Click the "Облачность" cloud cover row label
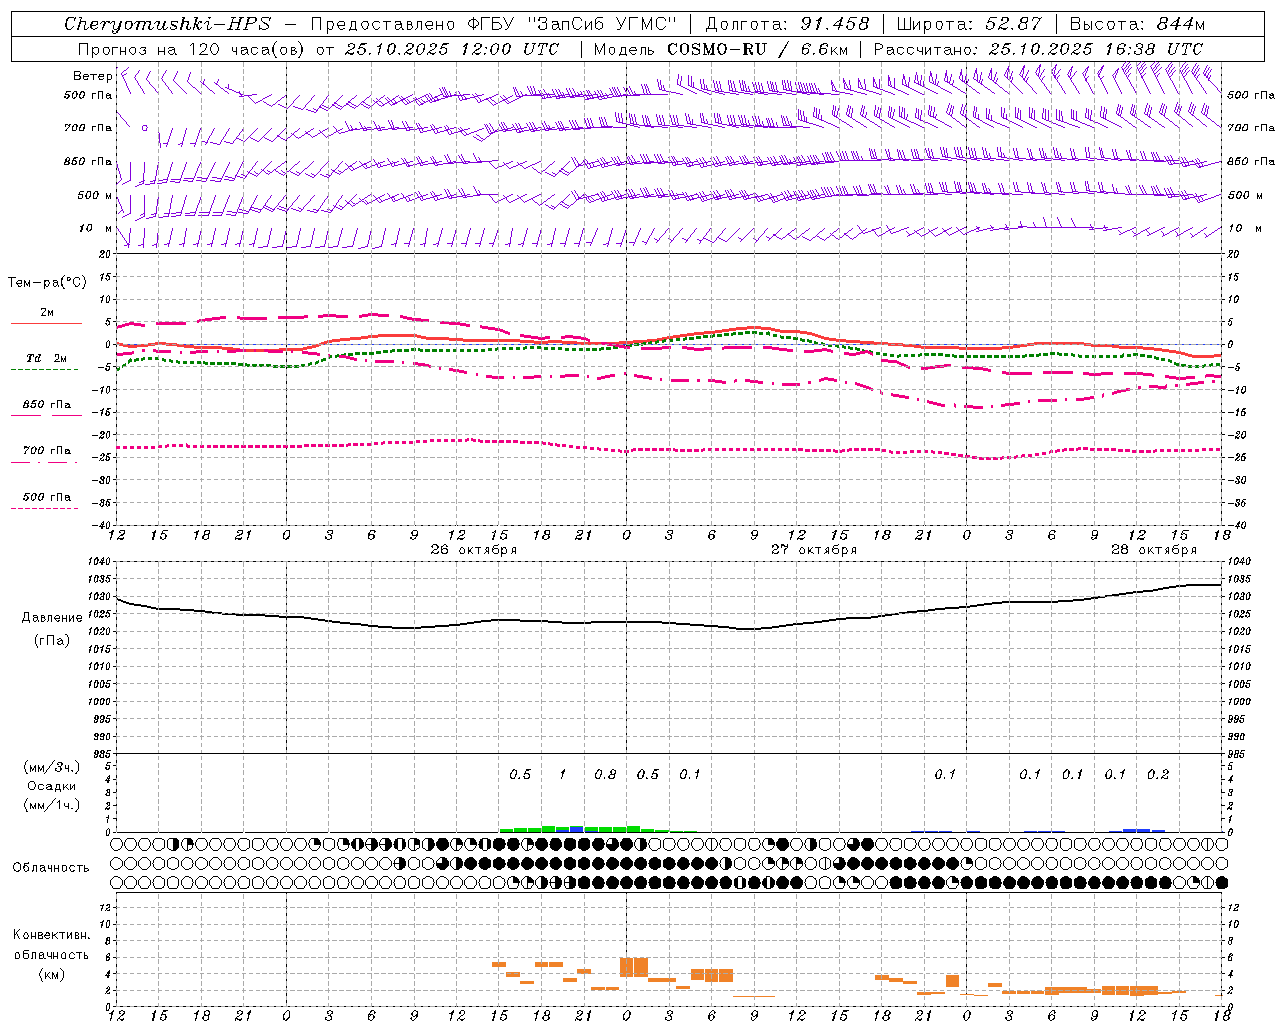1280x1024 pixels. pyautogui.click(x=51, y=868)
